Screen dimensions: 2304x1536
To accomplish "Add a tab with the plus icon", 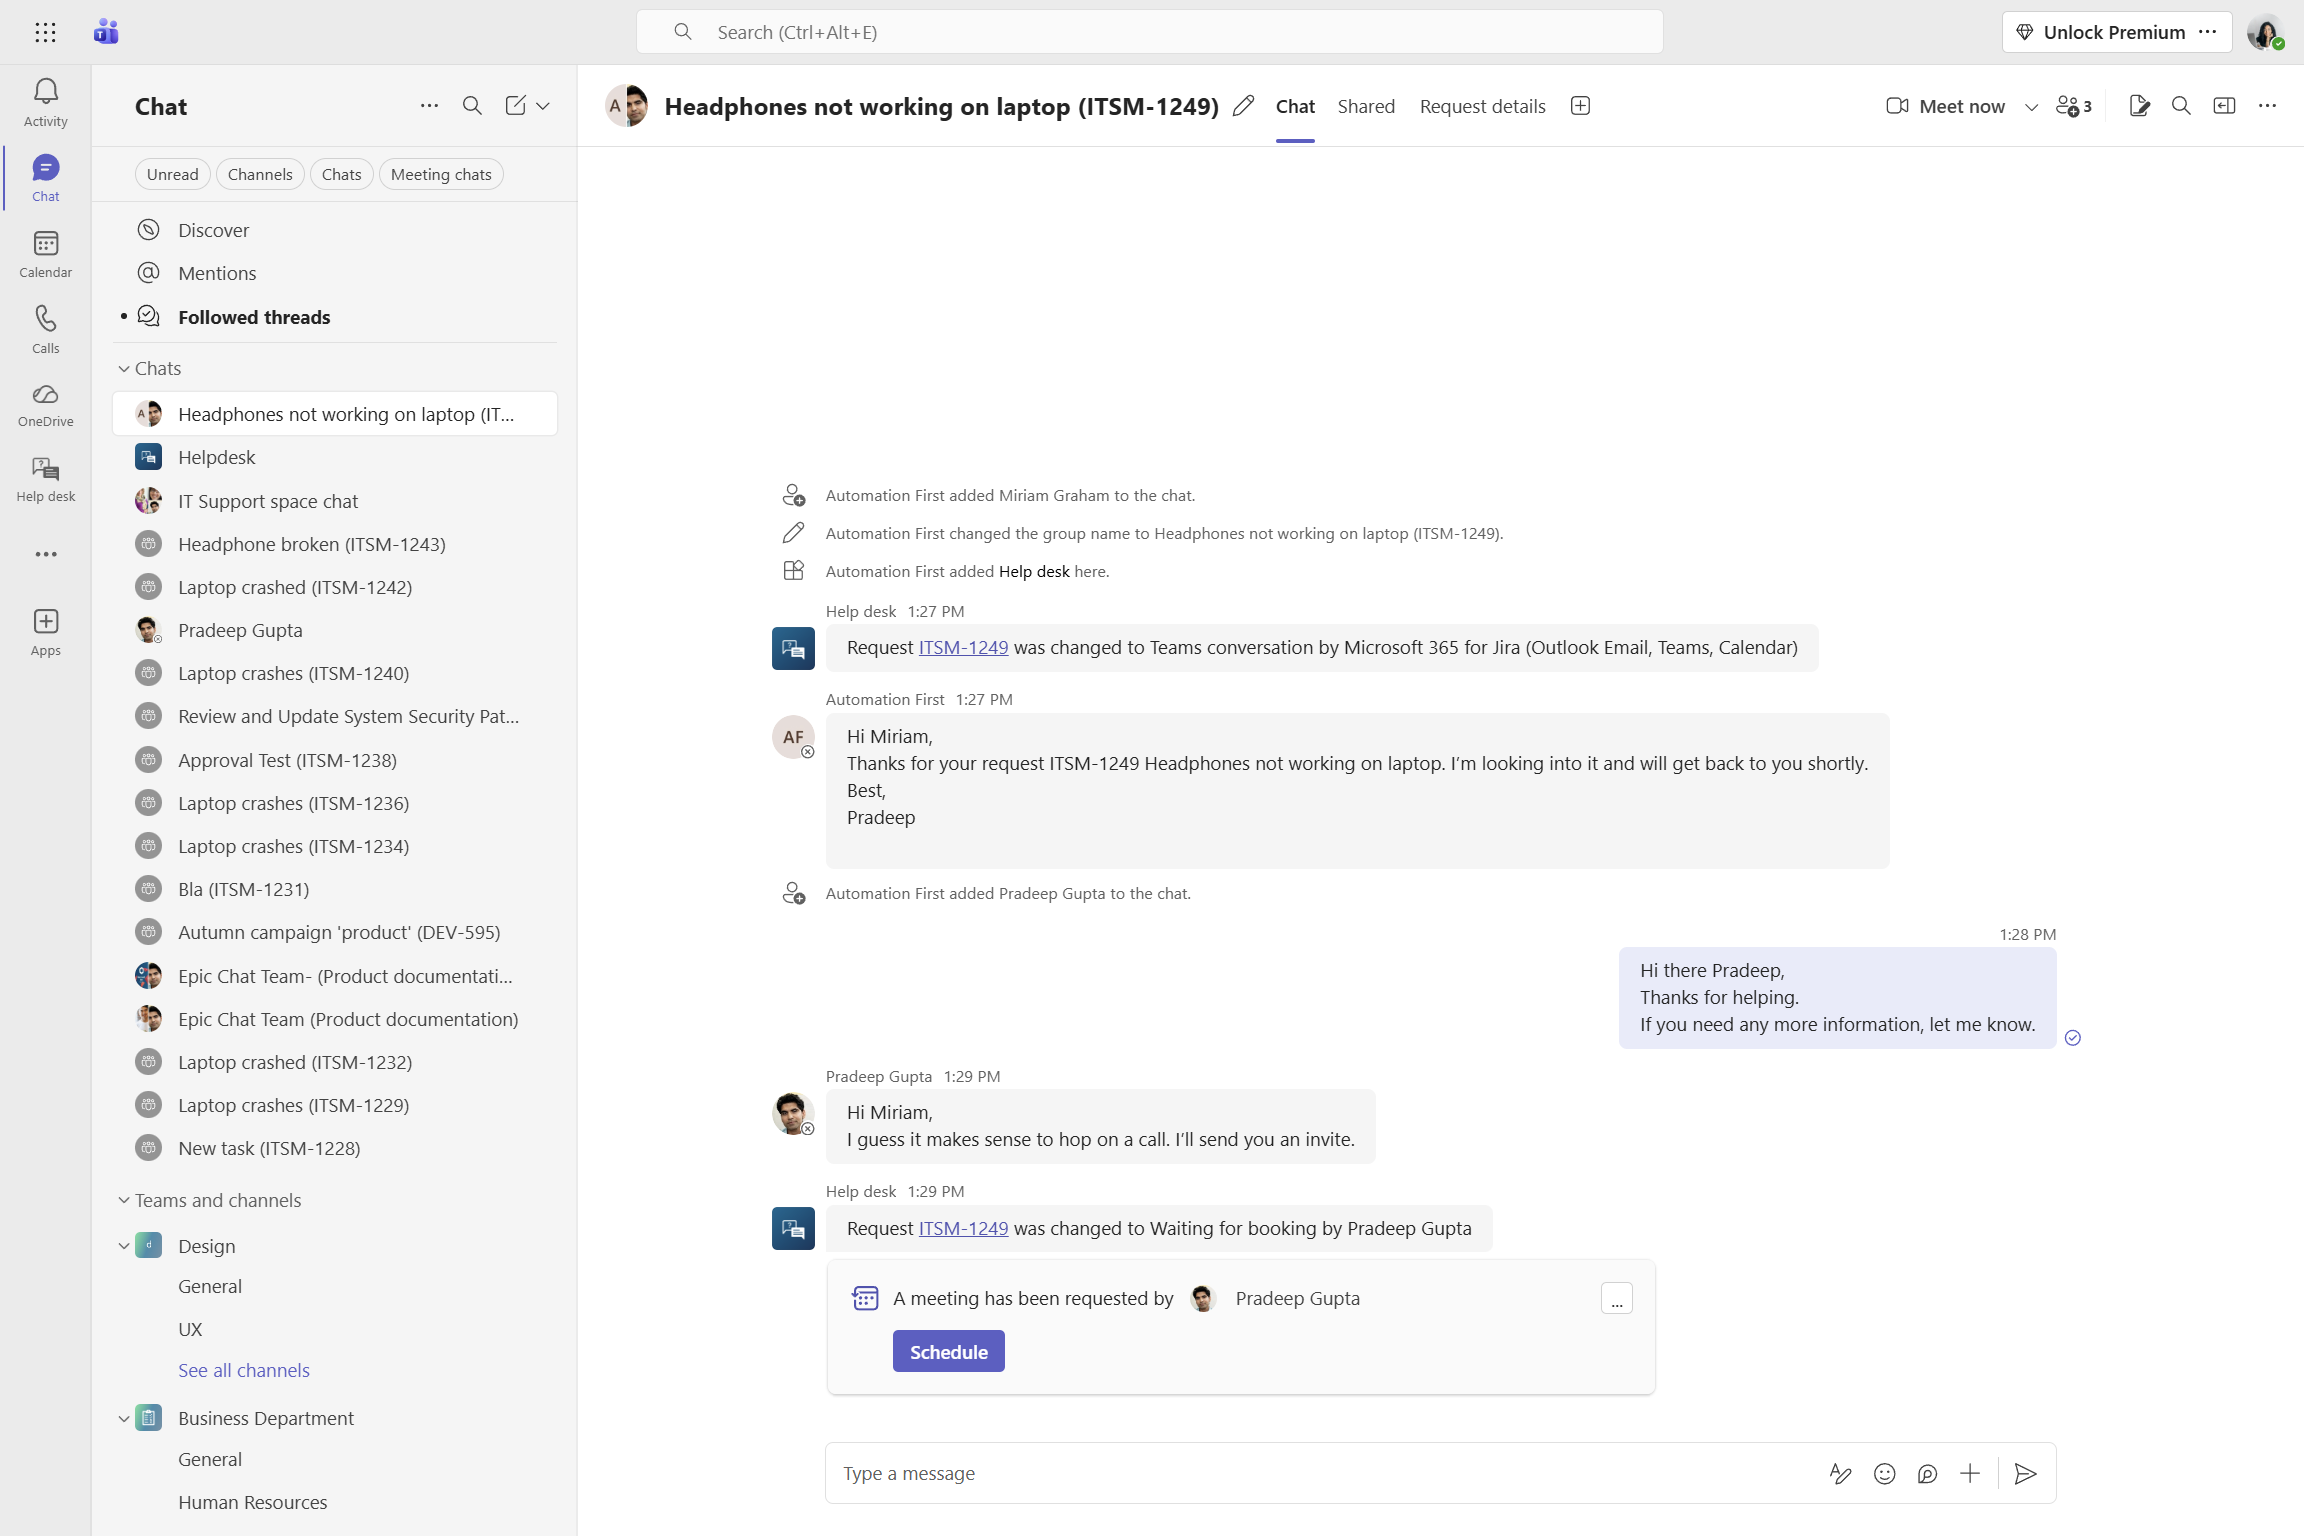I will coord(1580,106).
